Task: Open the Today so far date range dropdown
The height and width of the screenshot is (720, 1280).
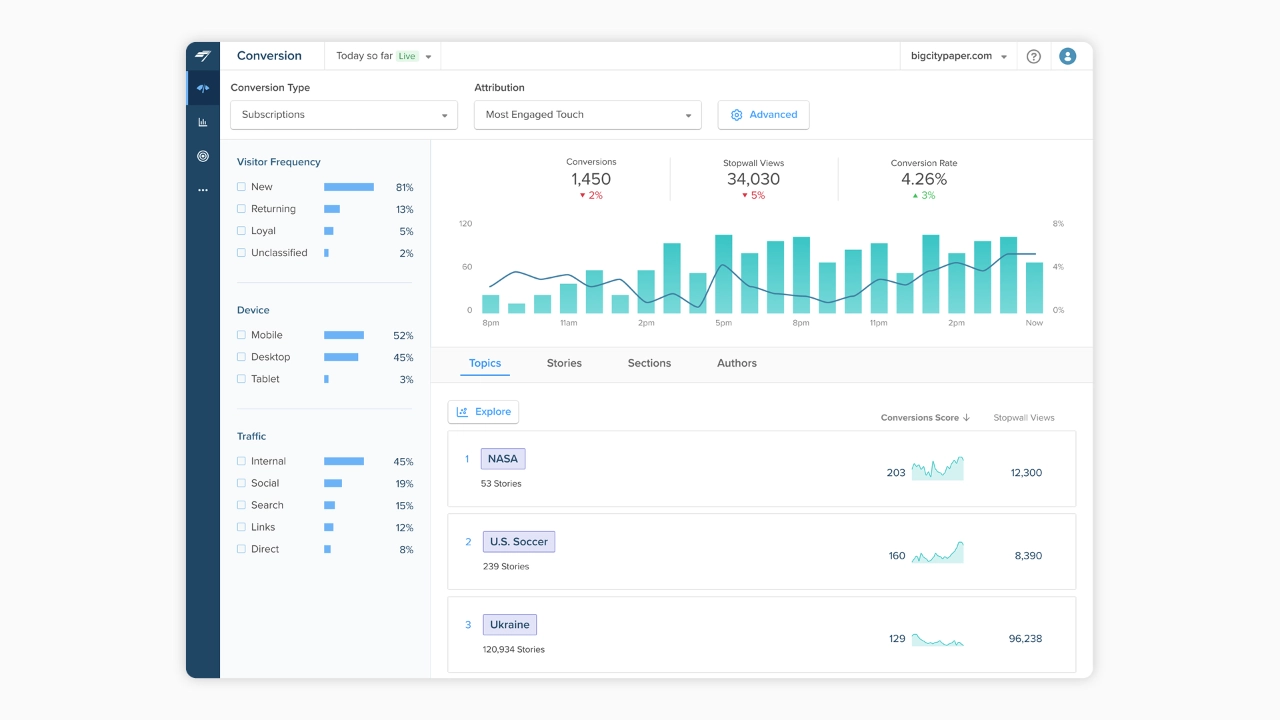Action: tap(383, 56)
